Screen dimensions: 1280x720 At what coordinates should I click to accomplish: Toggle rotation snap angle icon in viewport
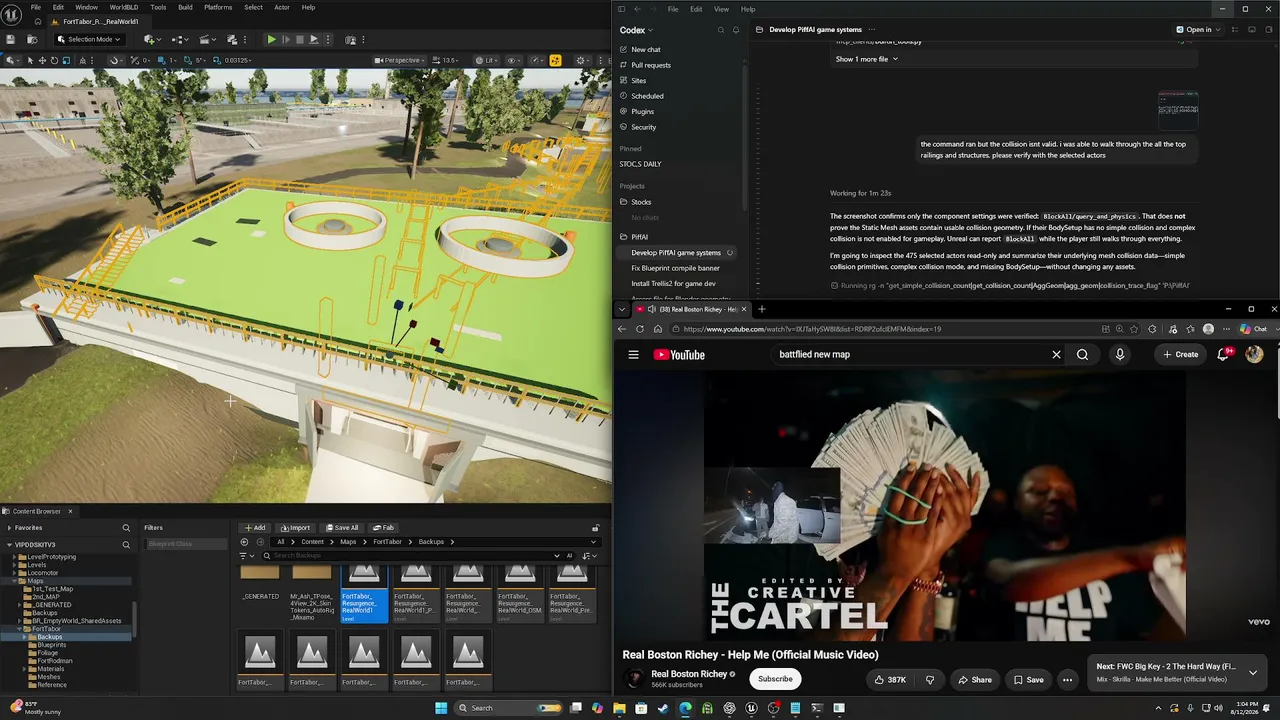tap(190, 60)
